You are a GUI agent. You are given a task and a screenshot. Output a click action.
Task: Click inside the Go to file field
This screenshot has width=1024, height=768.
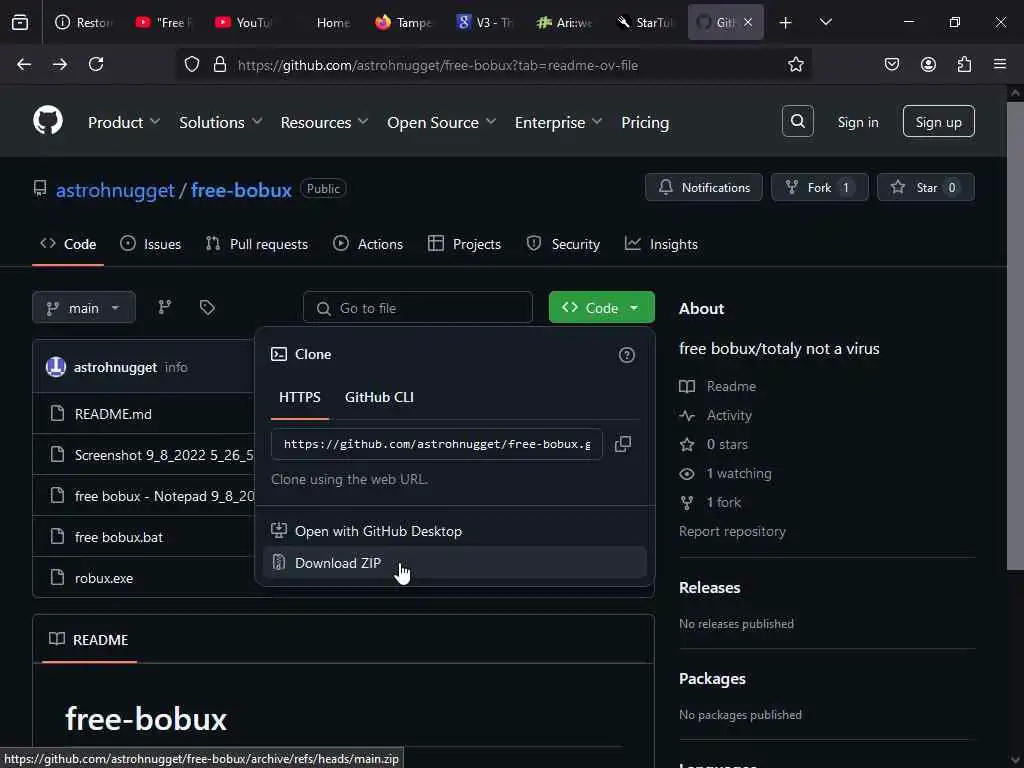click(x=418, y=308)
